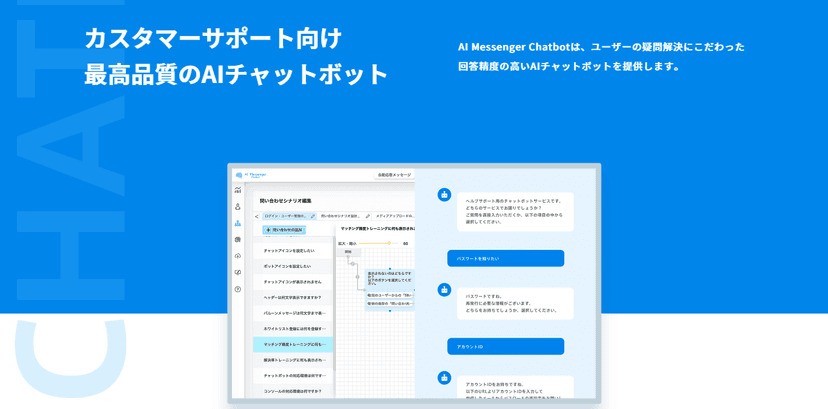
Task: Open the cloud upload sidebar icon
Action: tap(238, 256)
